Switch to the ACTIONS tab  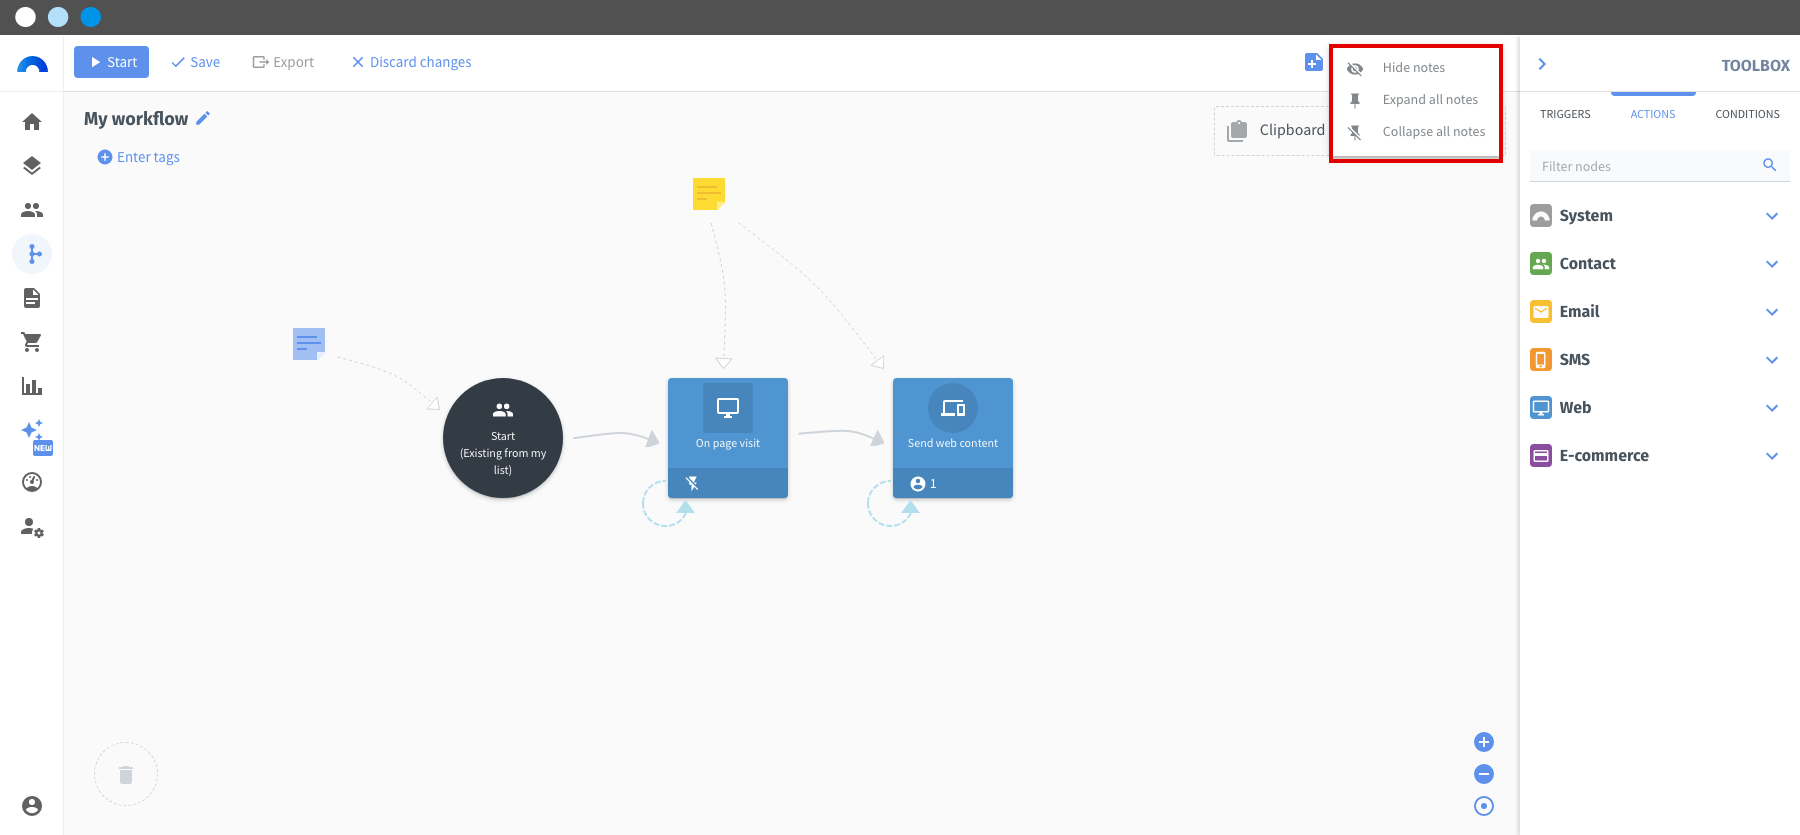(1653, 114)
